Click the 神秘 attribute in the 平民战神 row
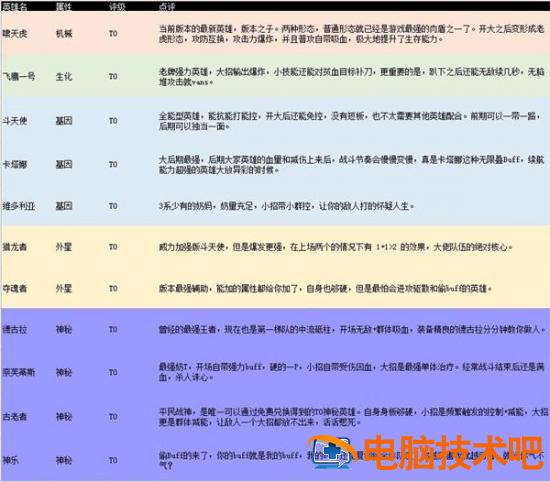550x482 pixels. coord(64,417)
